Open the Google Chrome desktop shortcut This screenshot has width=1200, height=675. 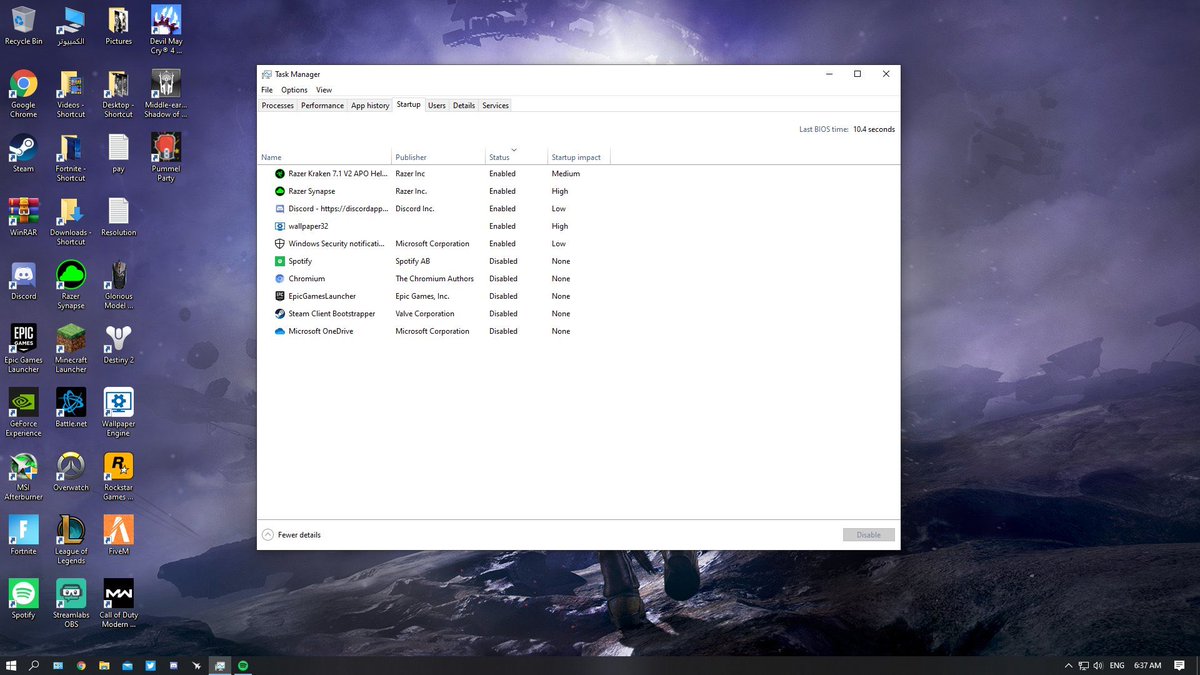(x=23, y=94)
